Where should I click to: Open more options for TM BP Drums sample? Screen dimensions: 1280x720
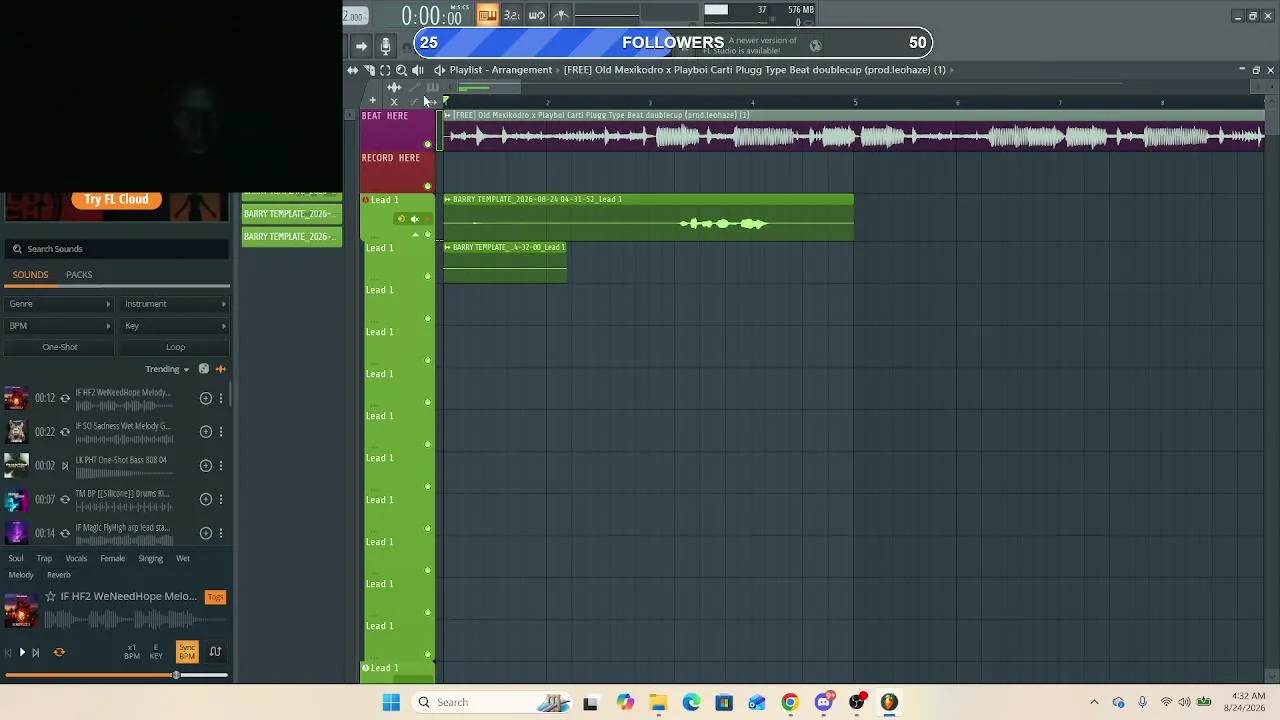tap(221, 499)
